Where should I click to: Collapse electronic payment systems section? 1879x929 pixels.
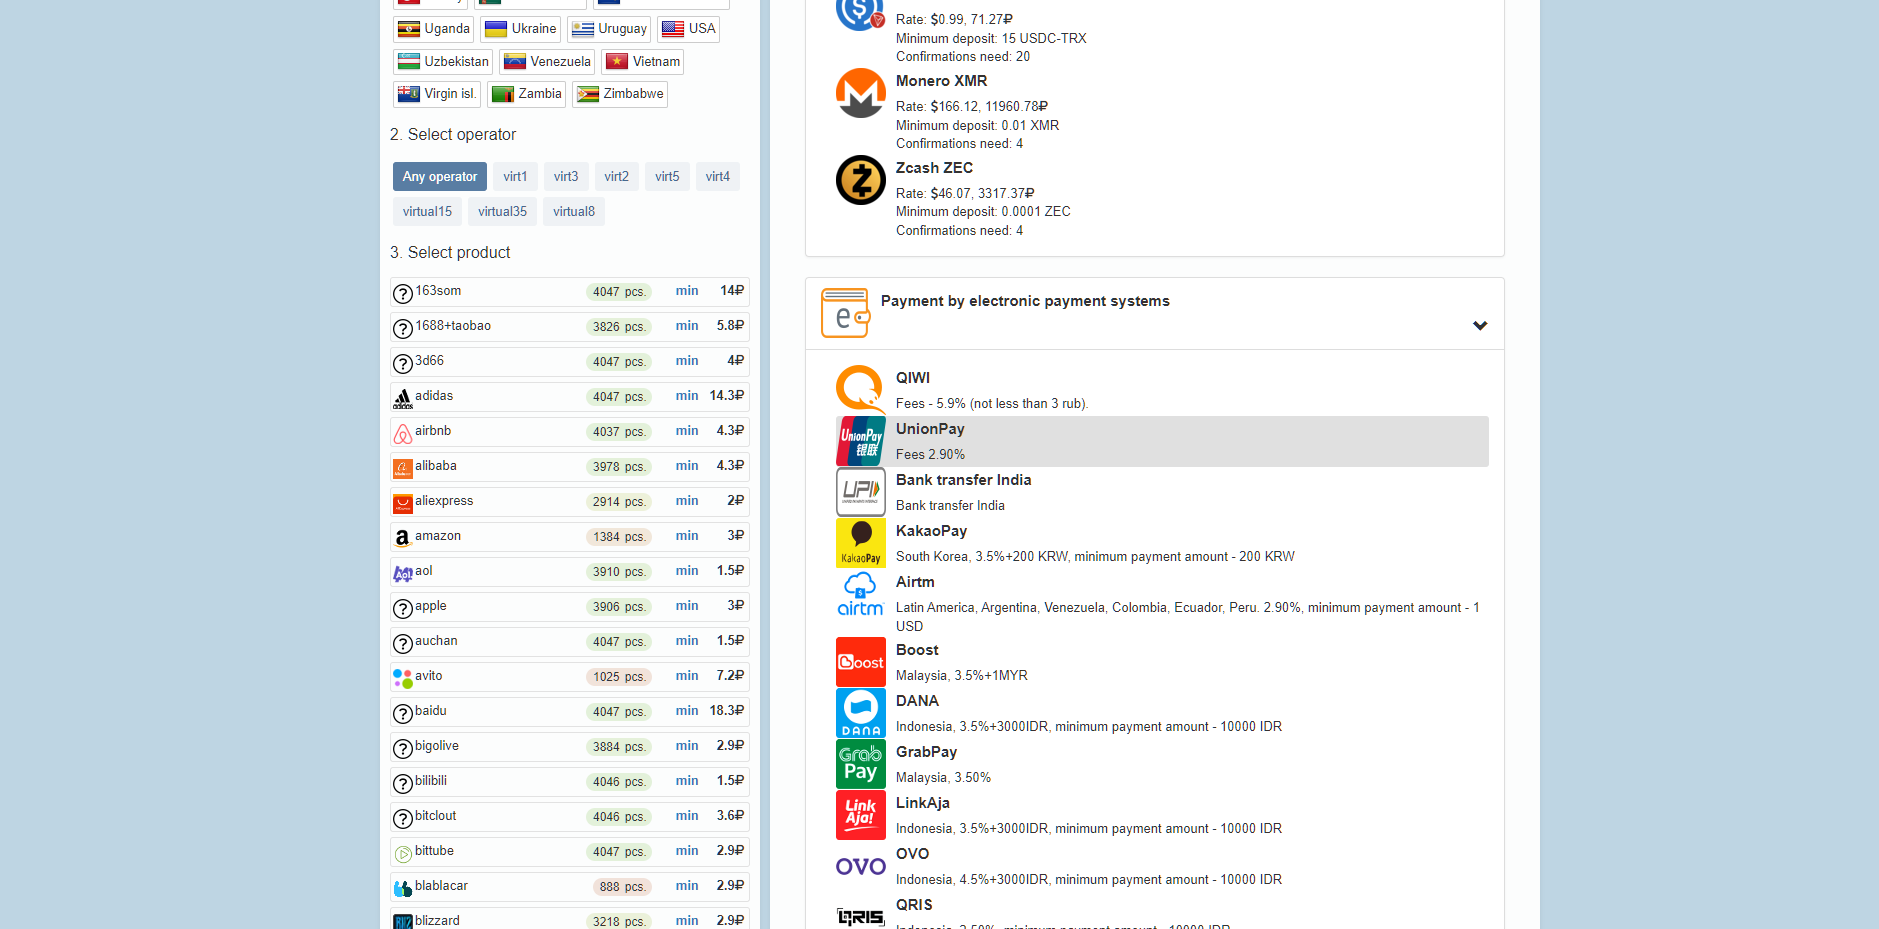point(1479,326)
